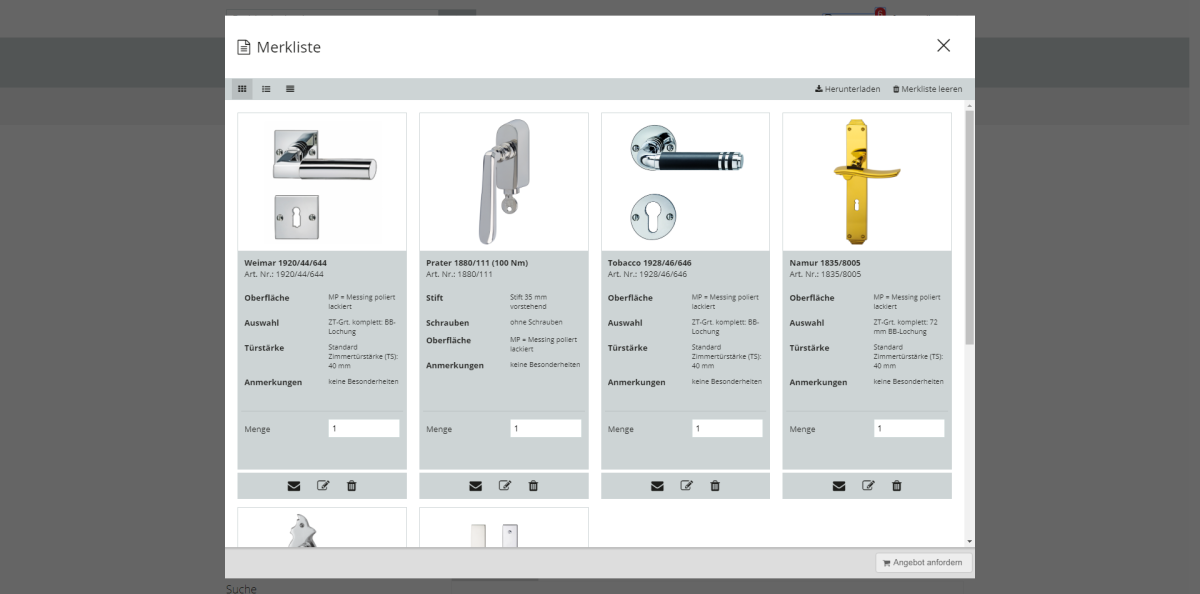Click 'ohne Schrauben' value in Prater card
Viewport: 1200px width, 594px height.
[x=536, y=322]
